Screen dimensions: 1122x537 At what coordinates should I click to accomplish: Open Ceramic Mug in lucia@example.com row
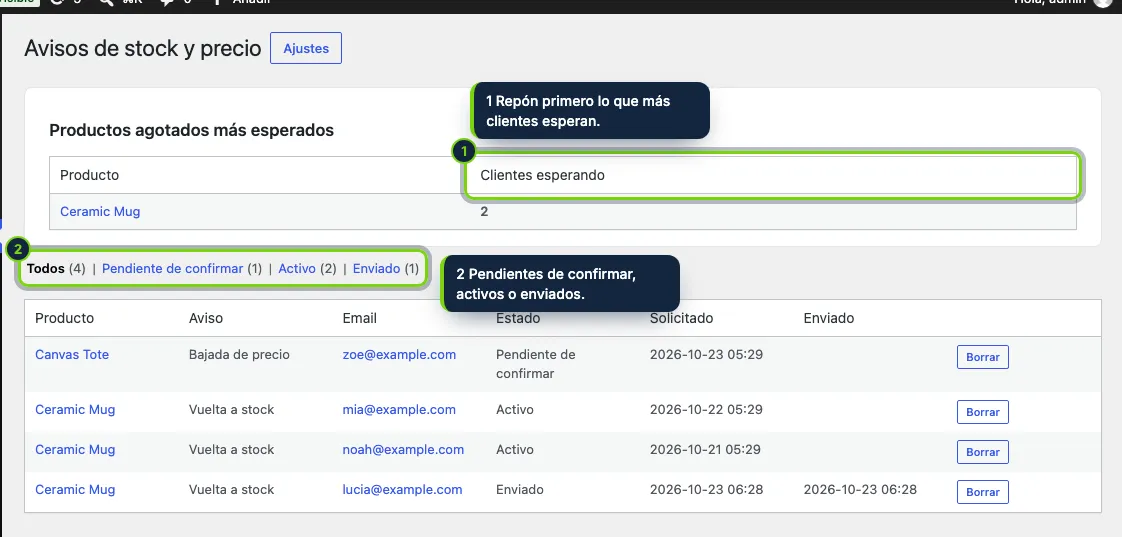tap(75, 490)
